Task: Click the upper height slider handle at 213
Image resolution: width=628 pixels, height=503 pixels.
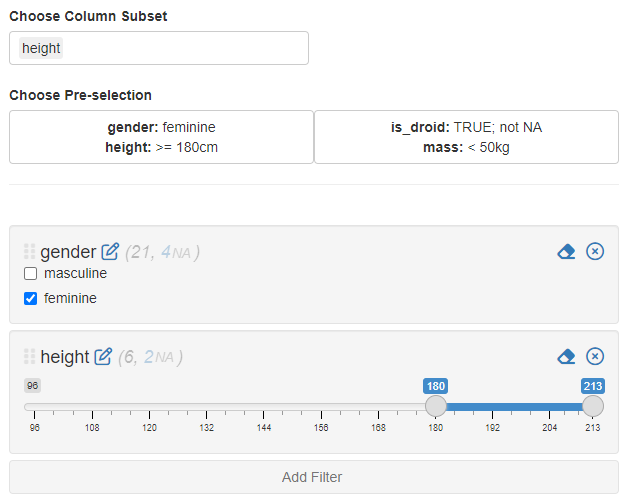Action: coord(593,406)
